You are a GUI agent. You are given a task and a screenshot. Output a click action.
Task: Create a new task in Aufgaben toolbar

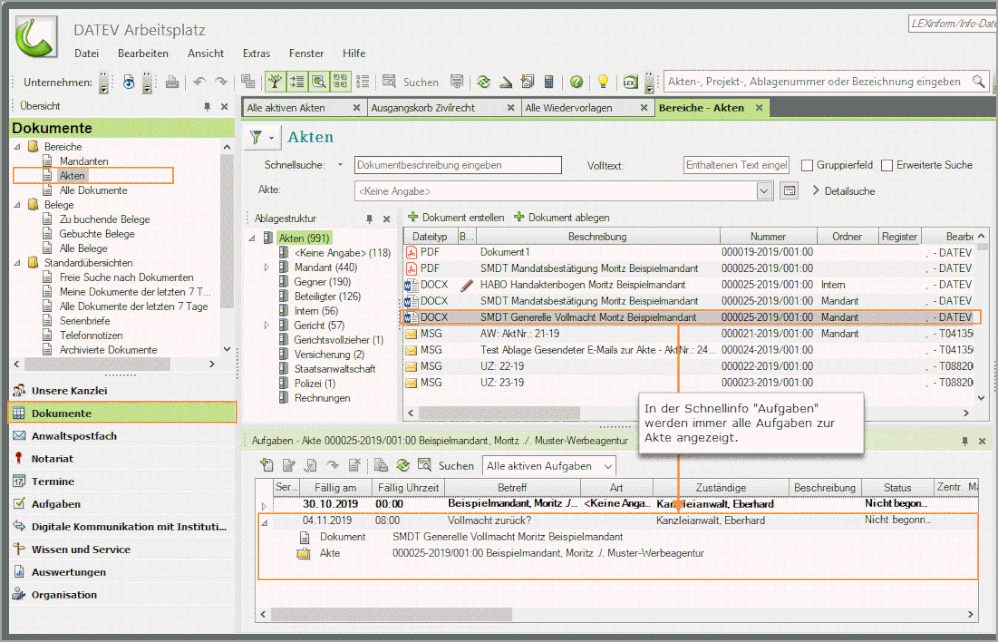267,466
